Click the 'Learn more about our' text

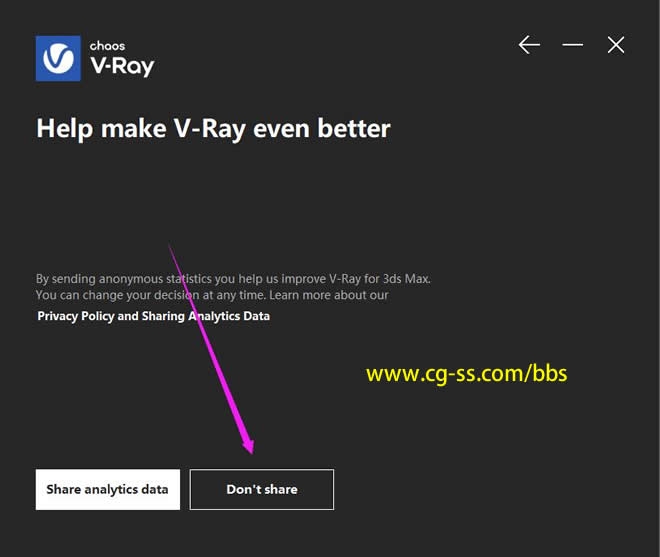point(329,295)
